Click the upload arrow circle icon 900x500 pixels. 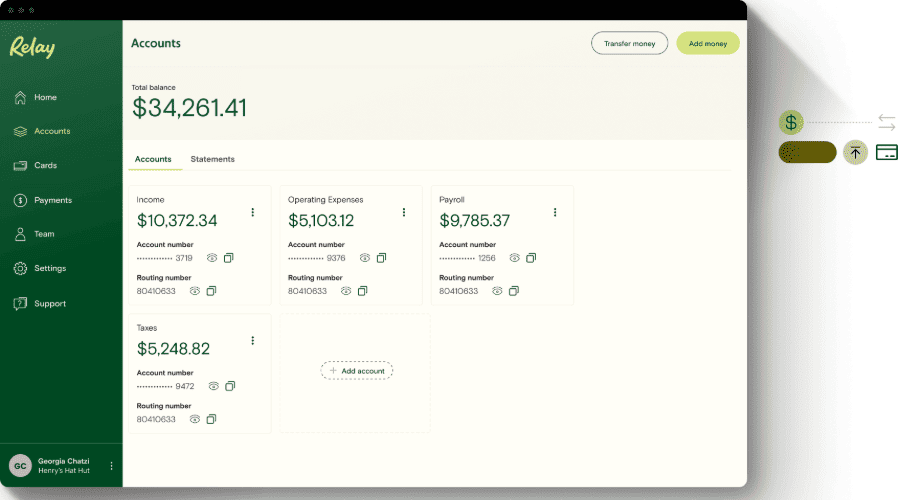[x=855, y=153]
